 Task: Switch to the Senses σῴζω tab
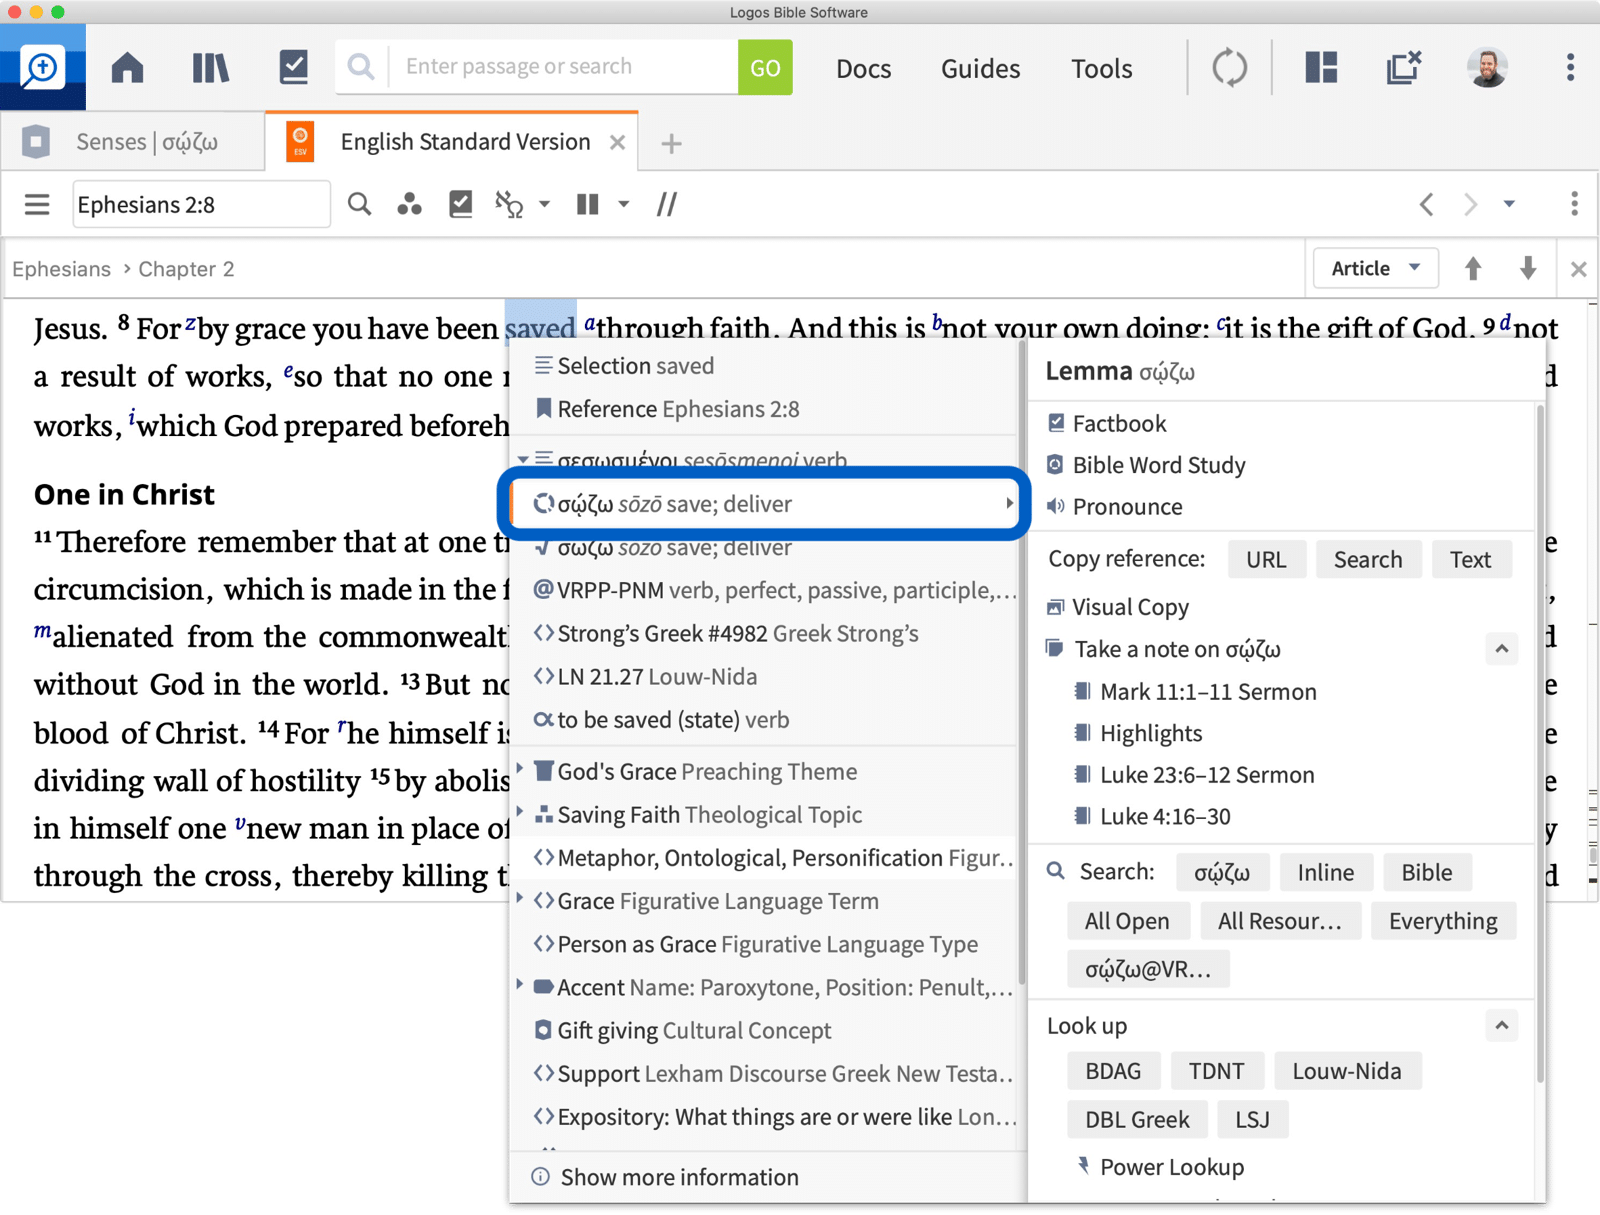point(133,142)
